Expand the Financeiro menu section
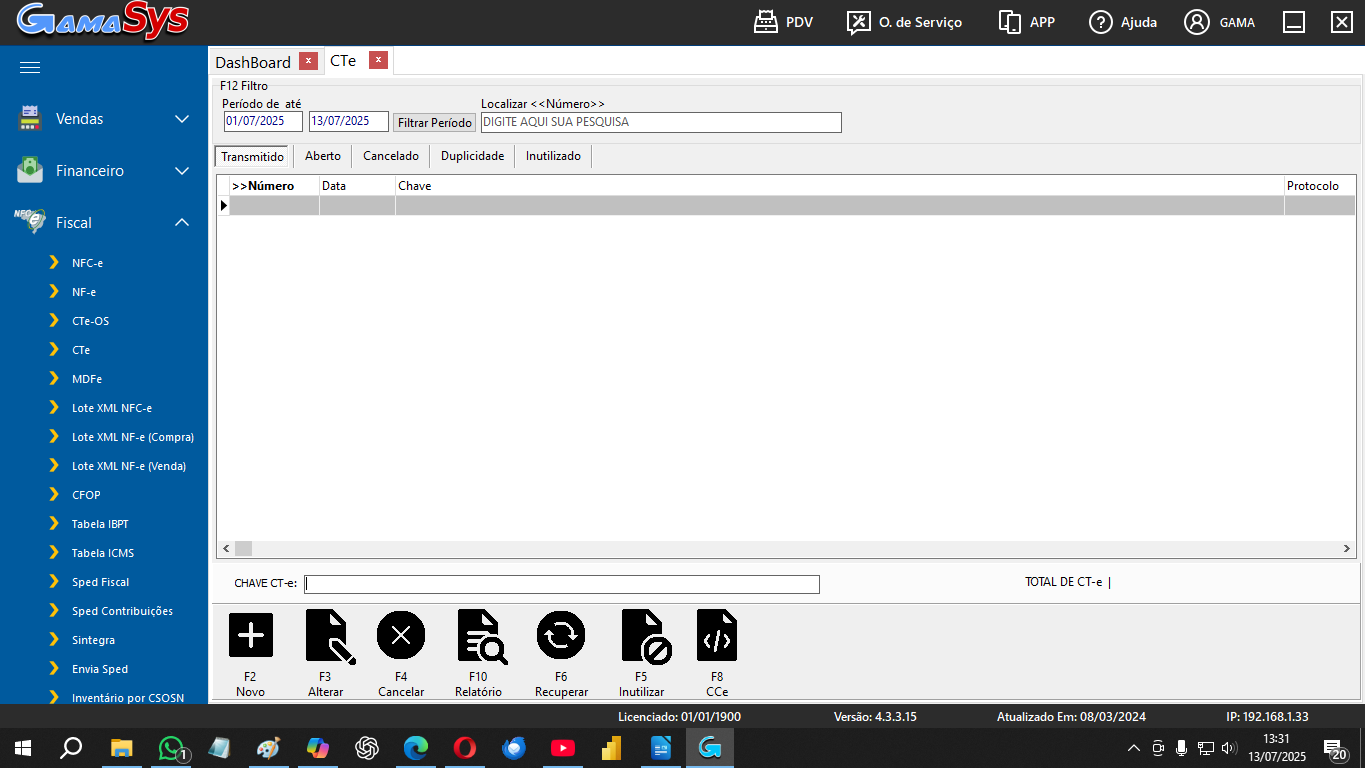 (104, 171)
